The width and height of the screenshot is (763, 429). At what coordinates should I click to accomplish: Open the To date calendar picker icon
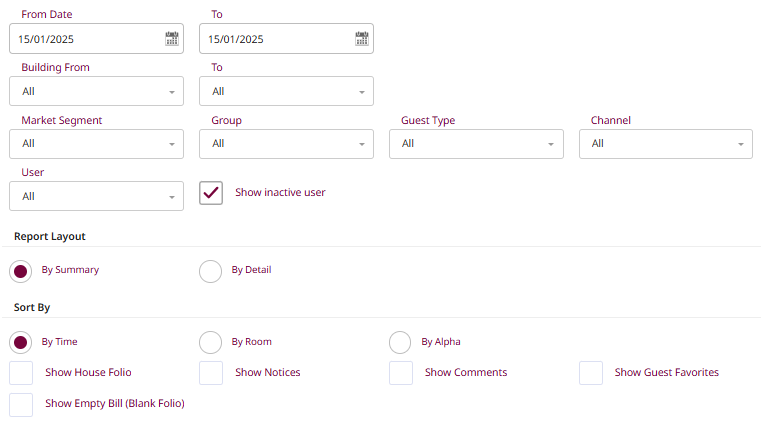tap(361, 39)
